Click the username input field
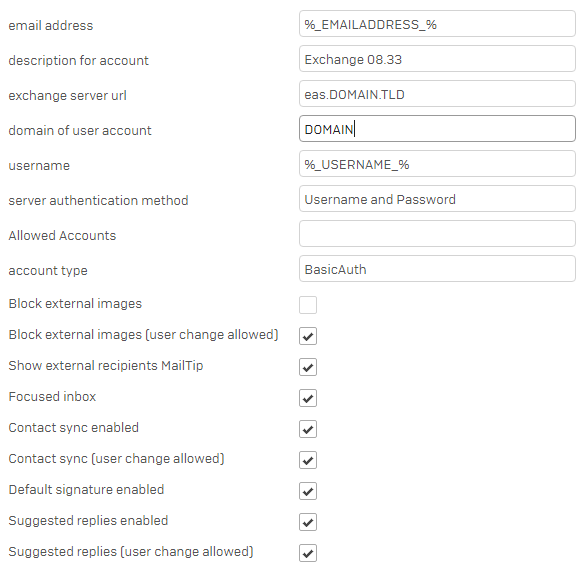The image size is (585, 570). click(x=437, y=164)
